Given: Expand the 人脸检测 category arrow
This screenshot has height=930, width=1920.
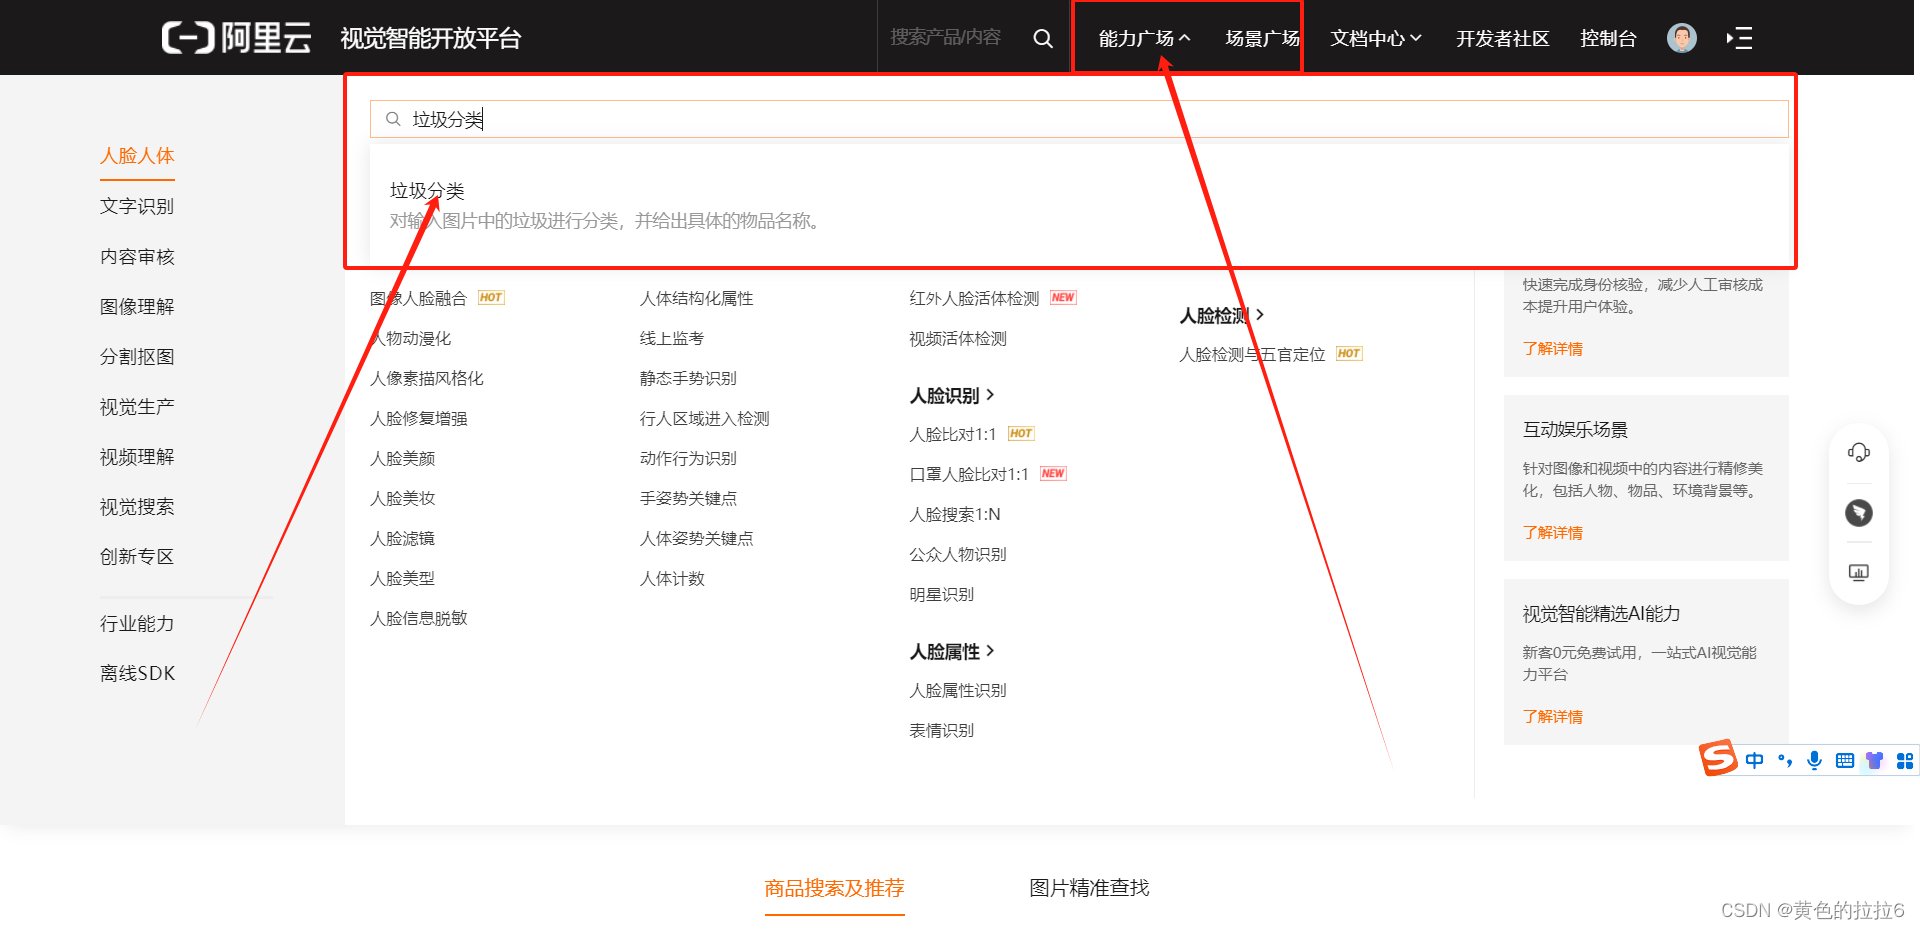Looking at the screenshot, I should click(x=1260, y=315).
